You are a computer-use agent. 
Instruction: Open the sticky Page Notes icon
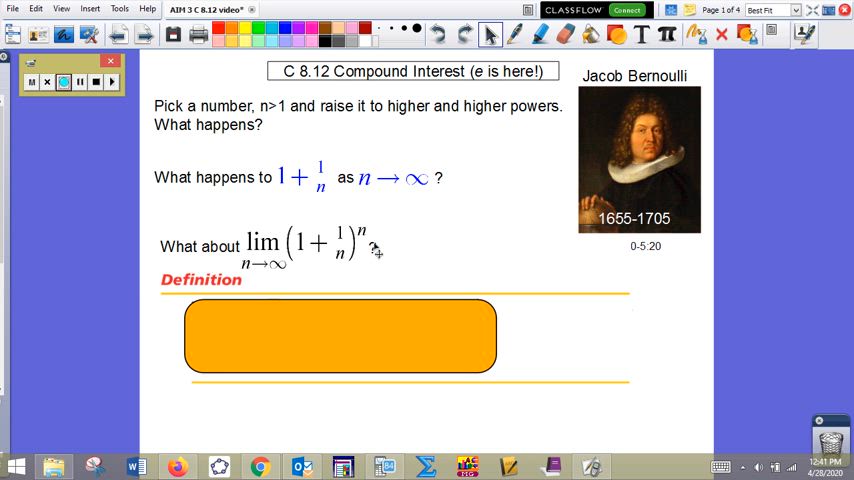click(690, 10)
